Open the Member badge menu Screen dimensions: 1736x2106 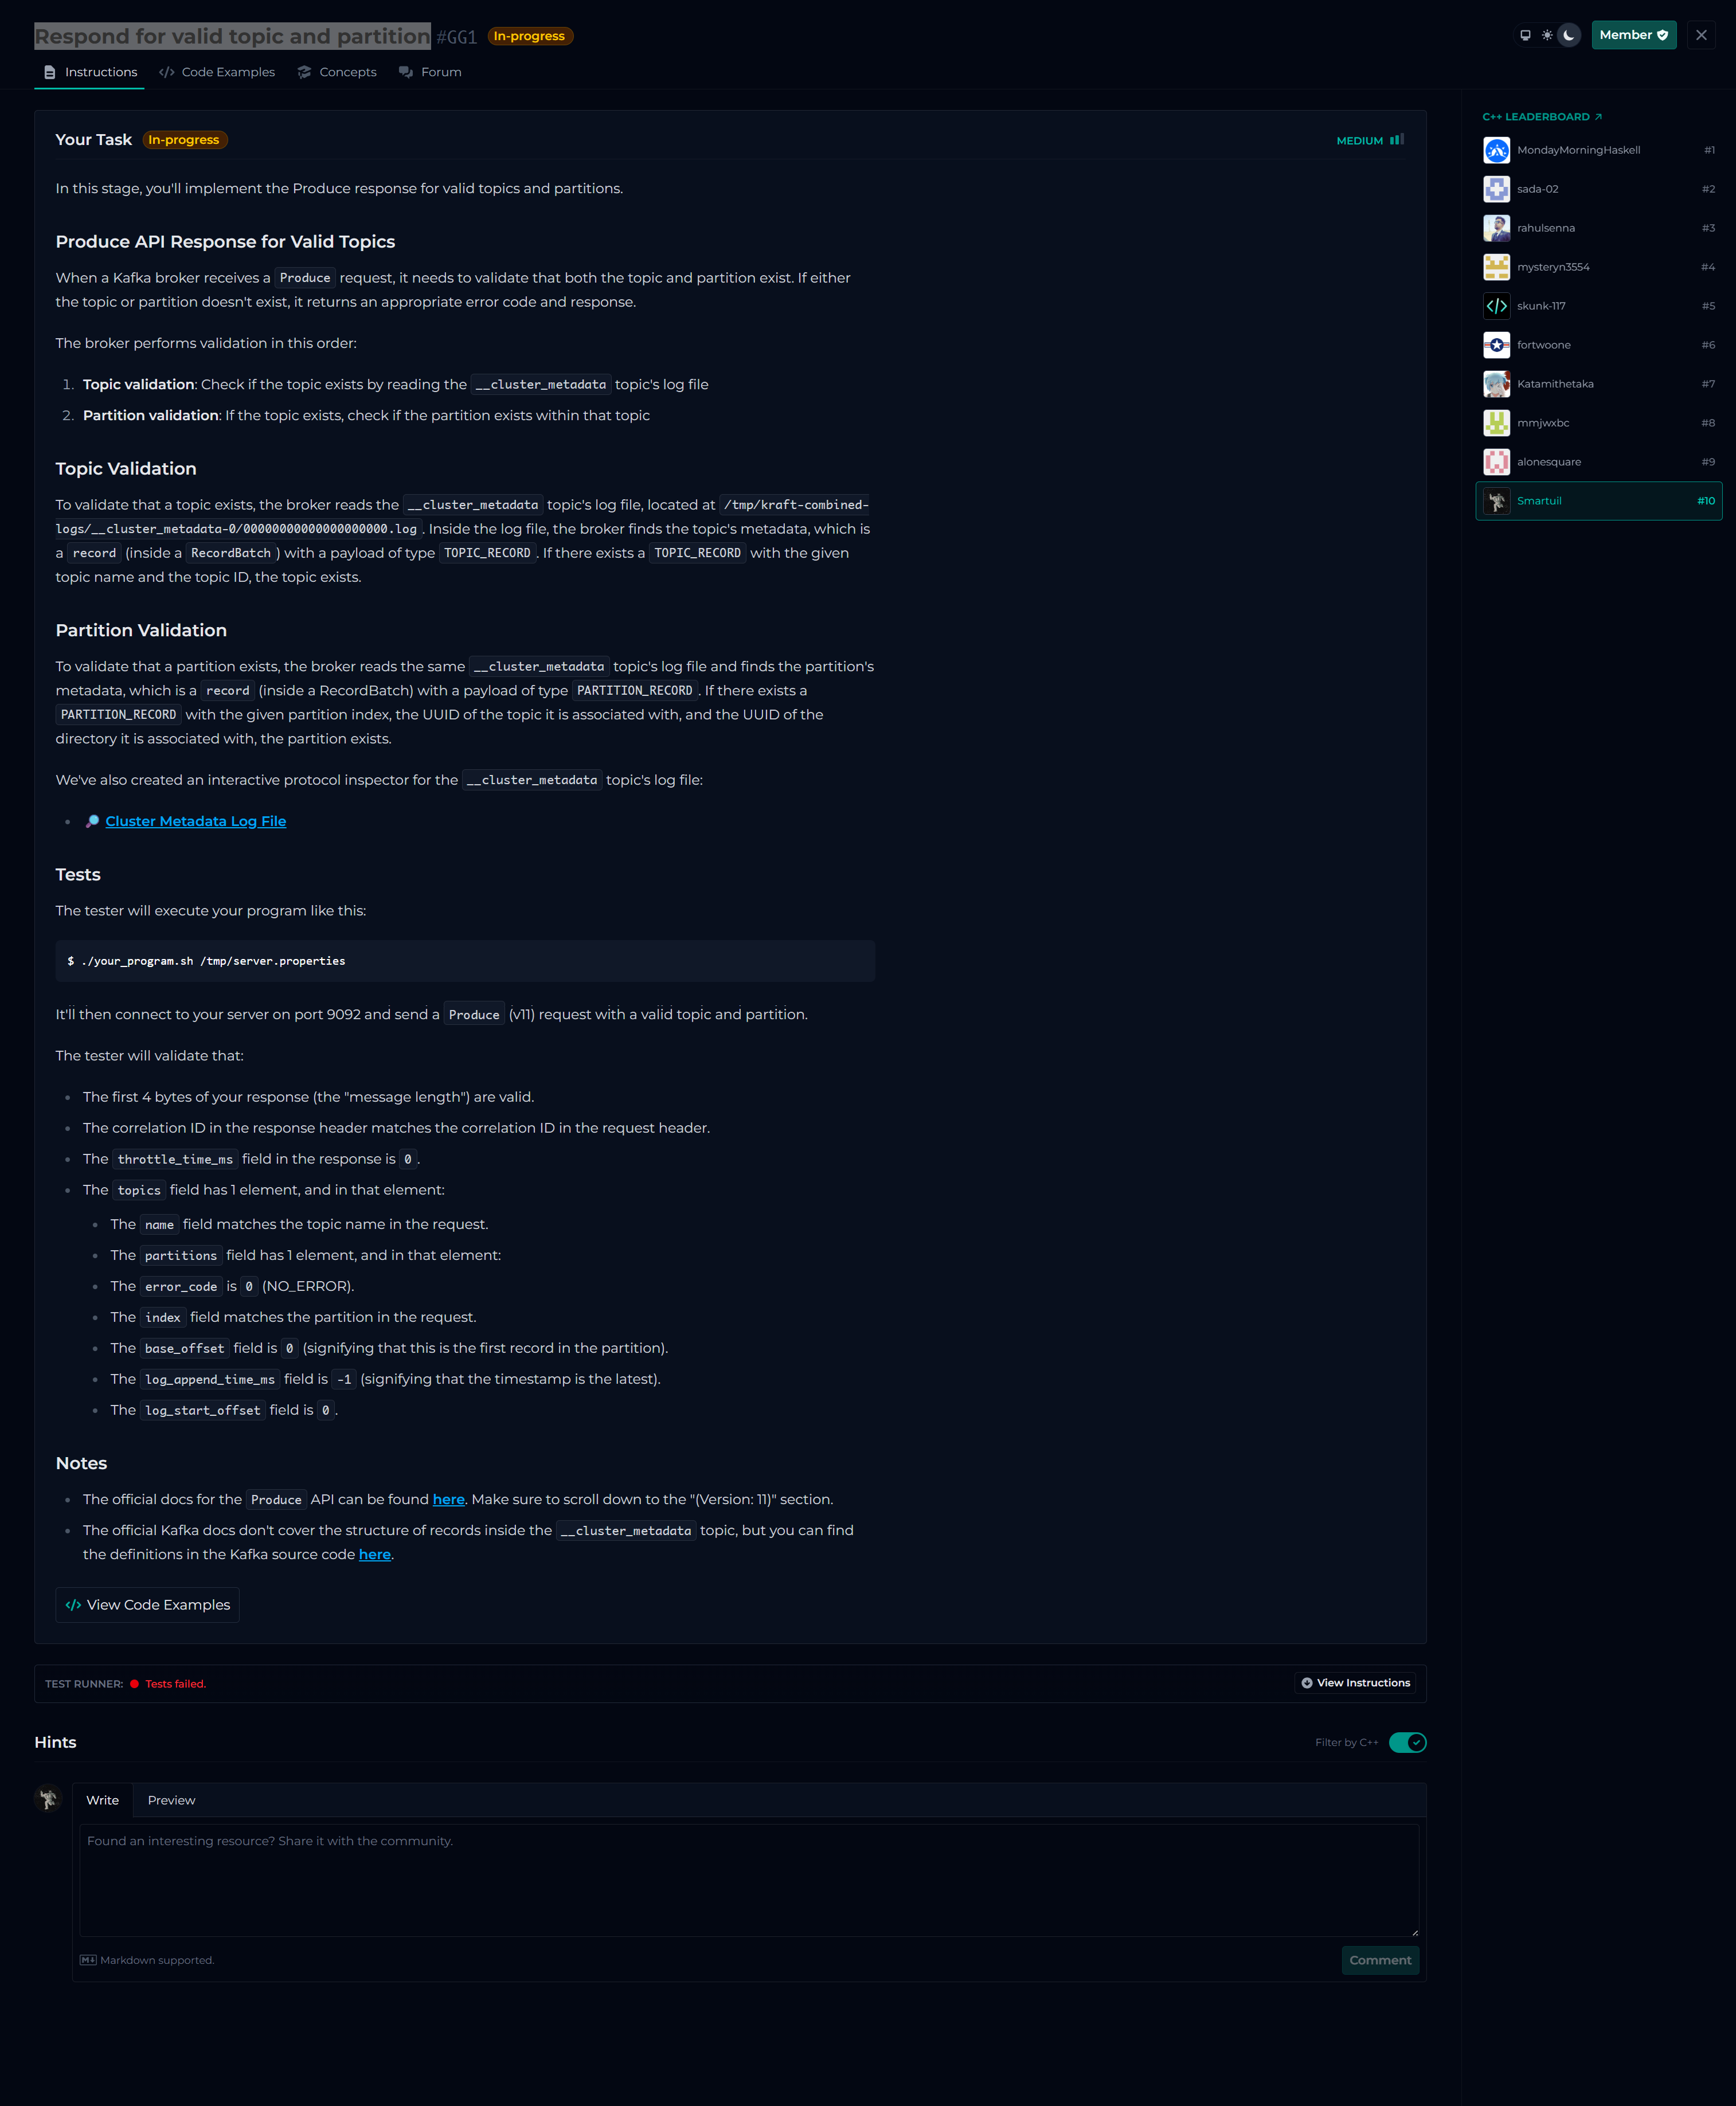click(x=1633, y=35)
